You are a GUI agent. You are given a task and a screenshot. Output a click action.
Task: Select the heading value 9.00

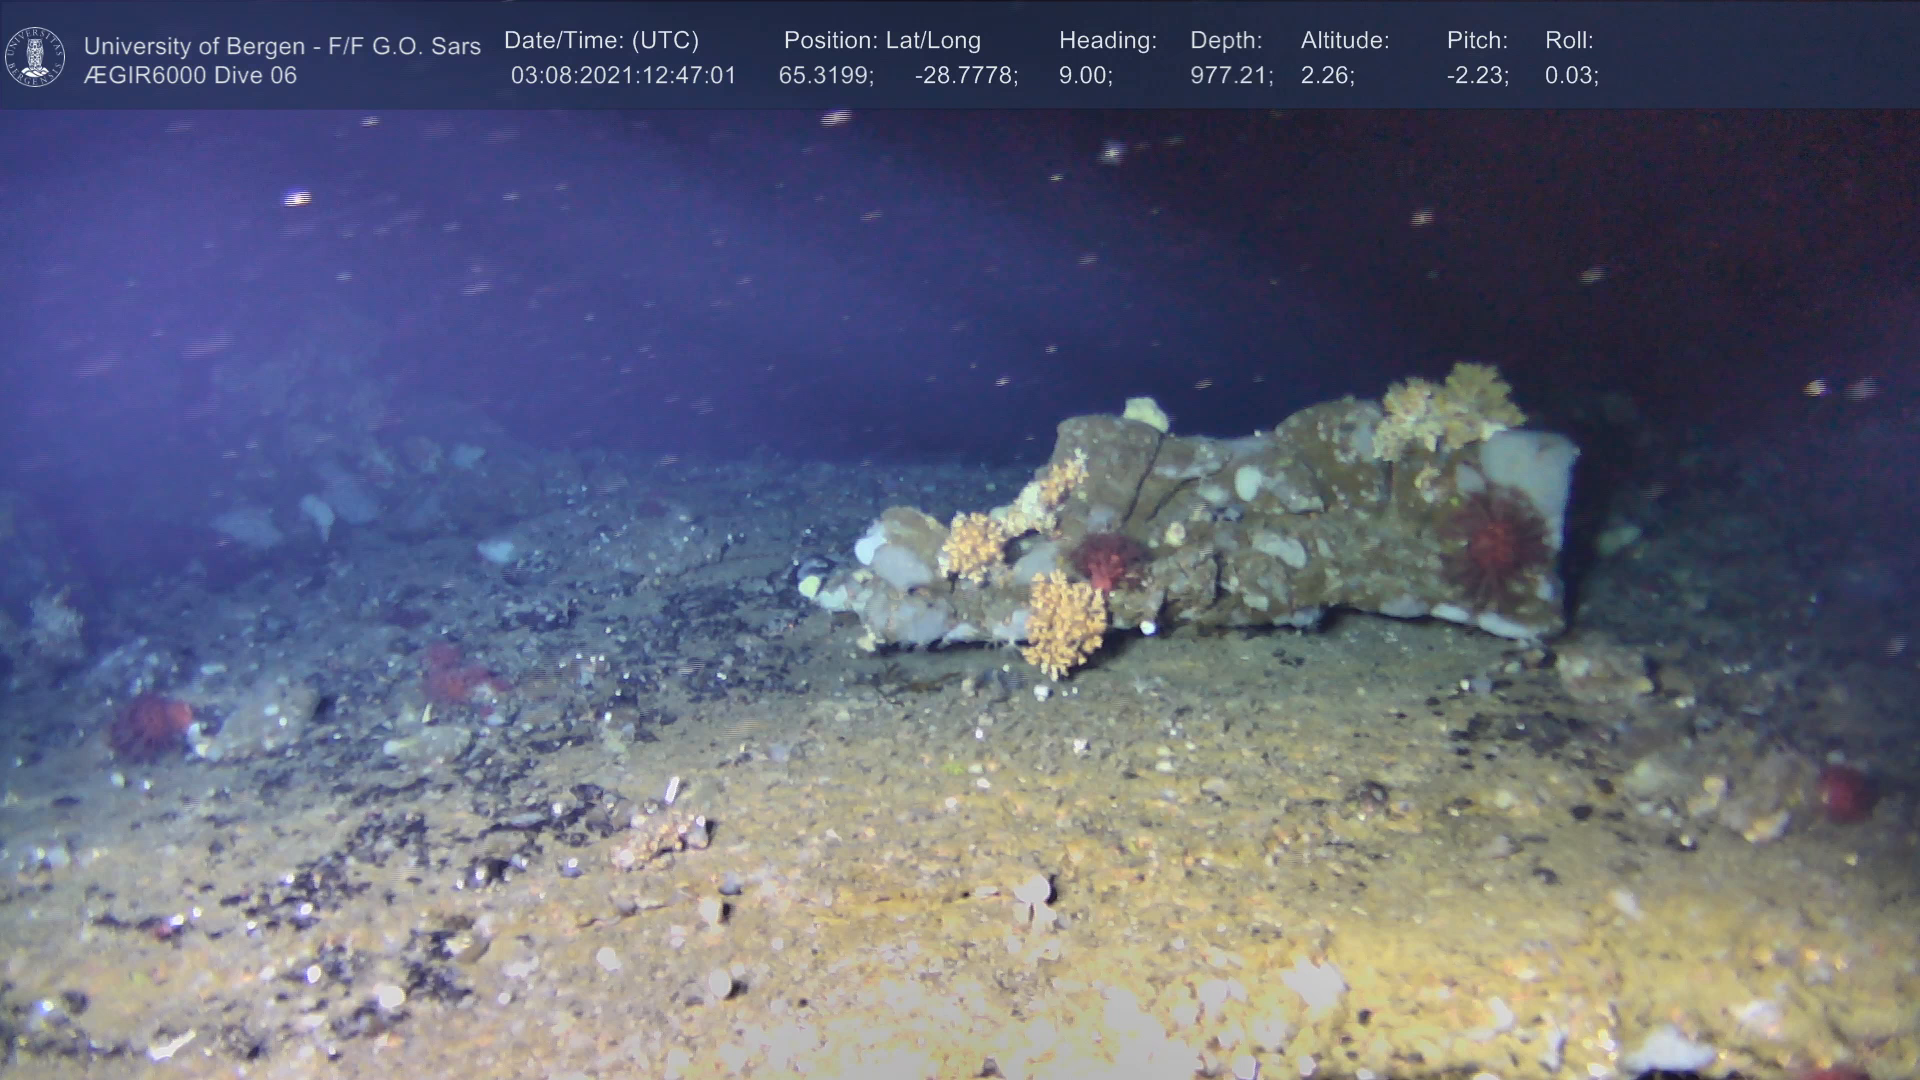(1085, 76)
